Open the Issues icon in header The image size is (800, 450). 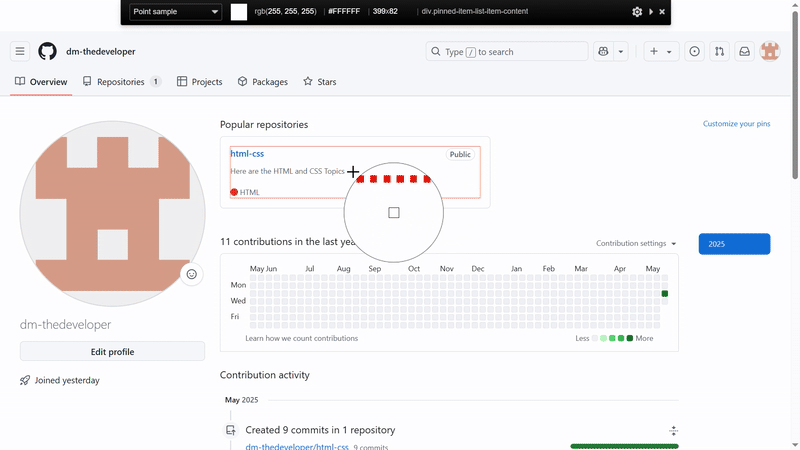click(x=694, y=52)
